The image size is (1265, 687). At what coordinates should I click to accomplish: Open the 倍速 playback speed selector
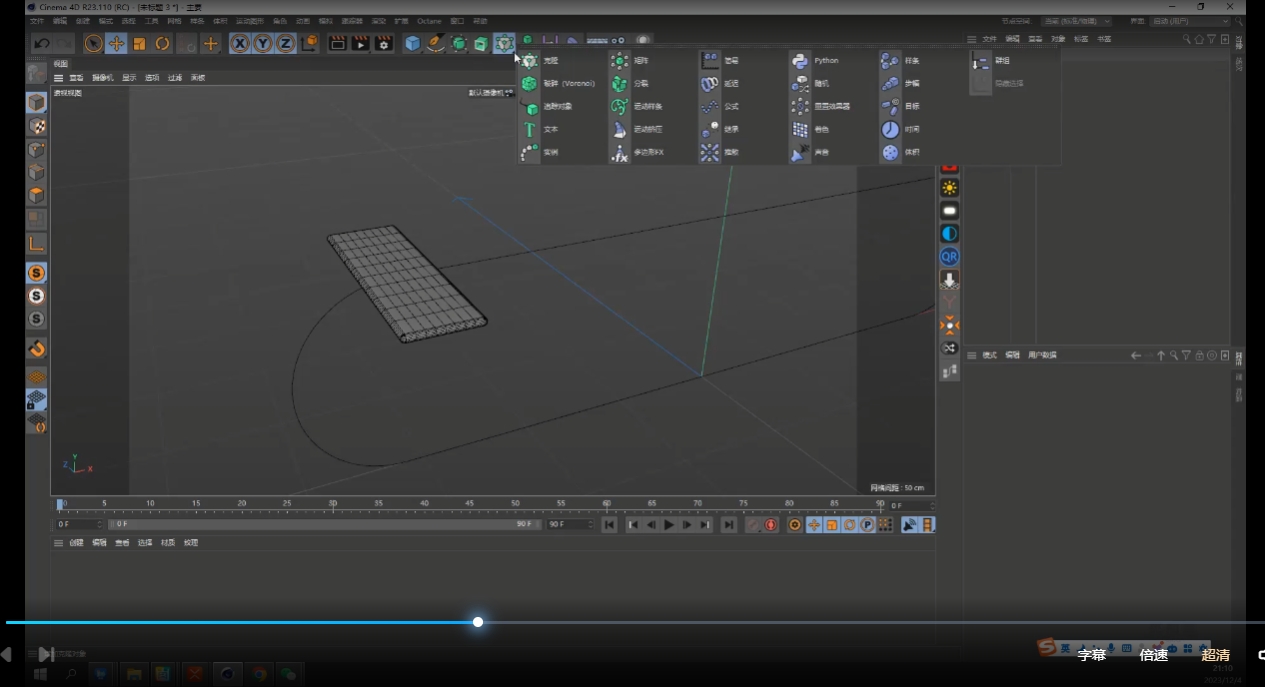pyautogui.click(x=1154, y=655)
